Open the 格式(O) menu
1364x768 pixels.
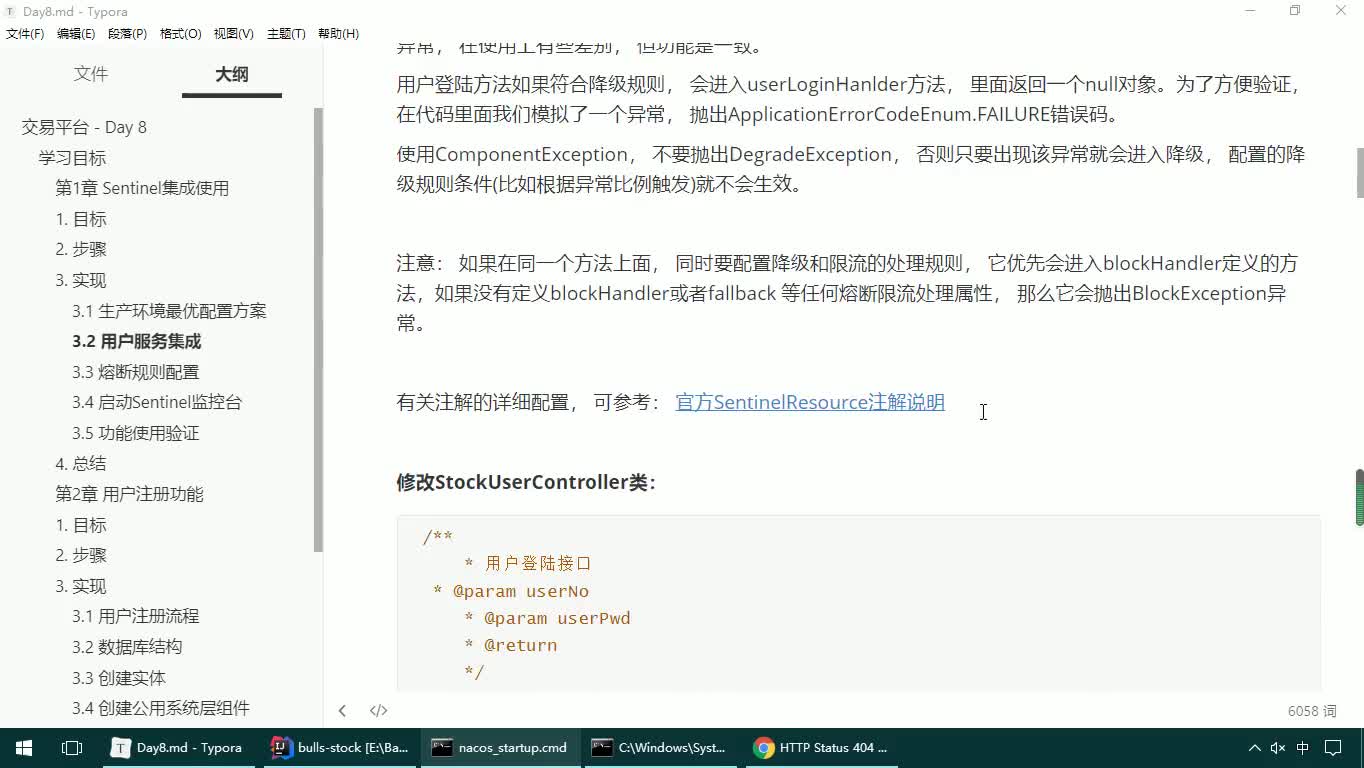click(180, 33)
